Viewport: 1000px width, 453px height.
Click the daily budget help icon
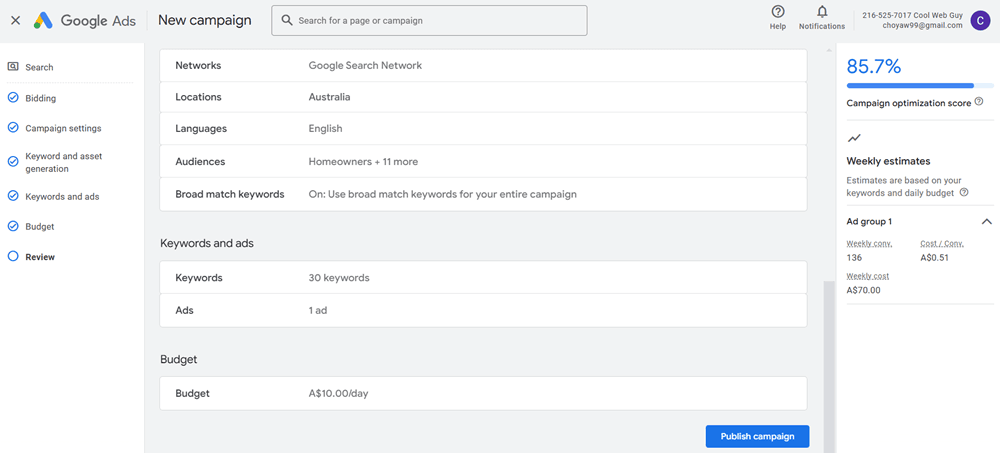[x=964, y=193]
